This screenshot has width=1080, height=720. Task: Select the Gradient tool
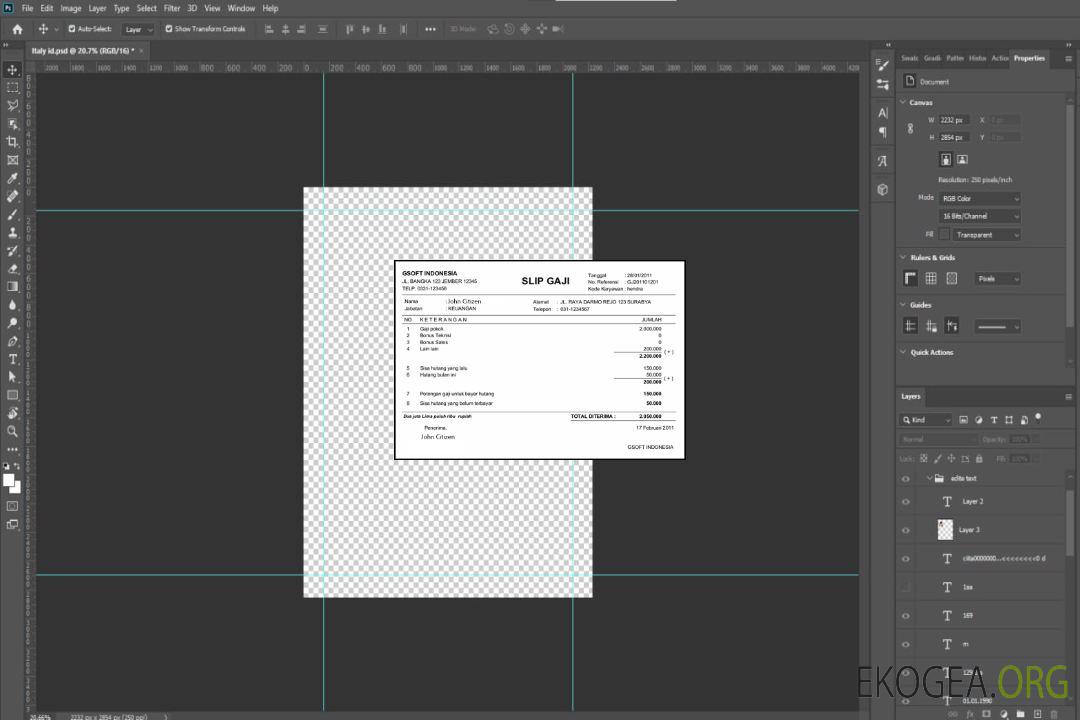[x=12, y=287]
